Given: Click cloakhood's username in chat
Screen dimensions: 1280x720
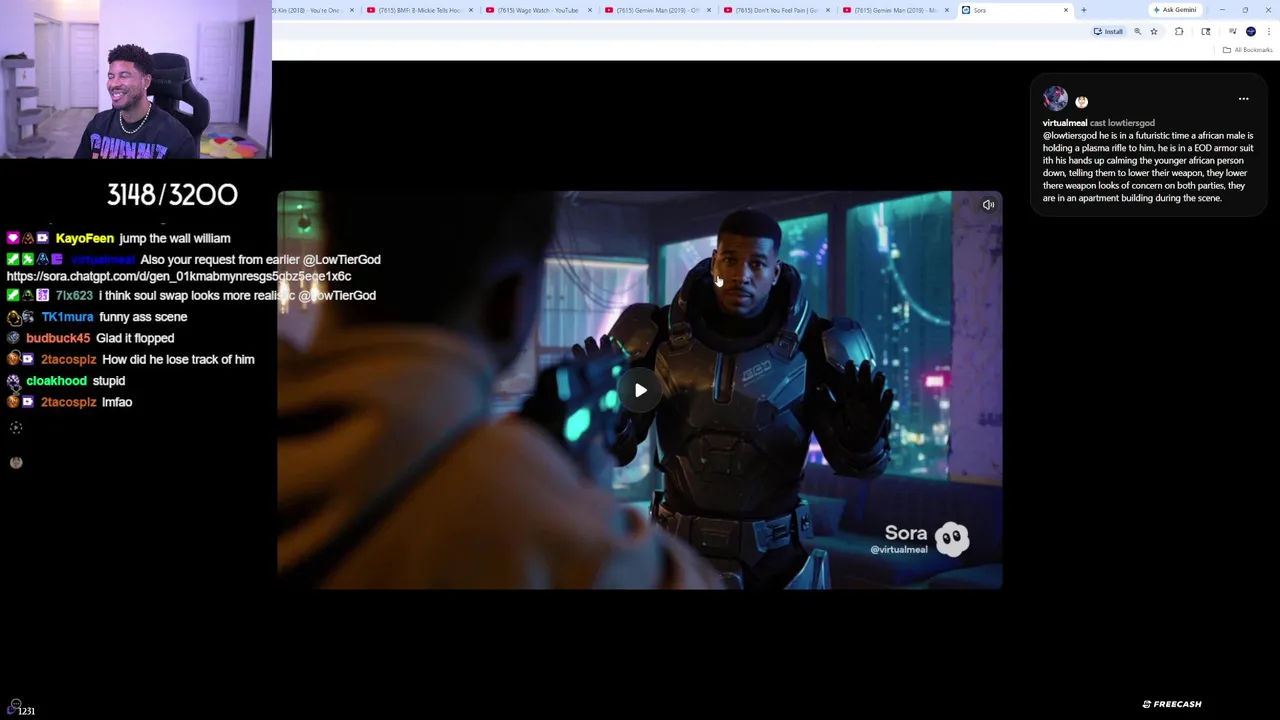Looking at the screenshot, I should [x=56, y=381].
